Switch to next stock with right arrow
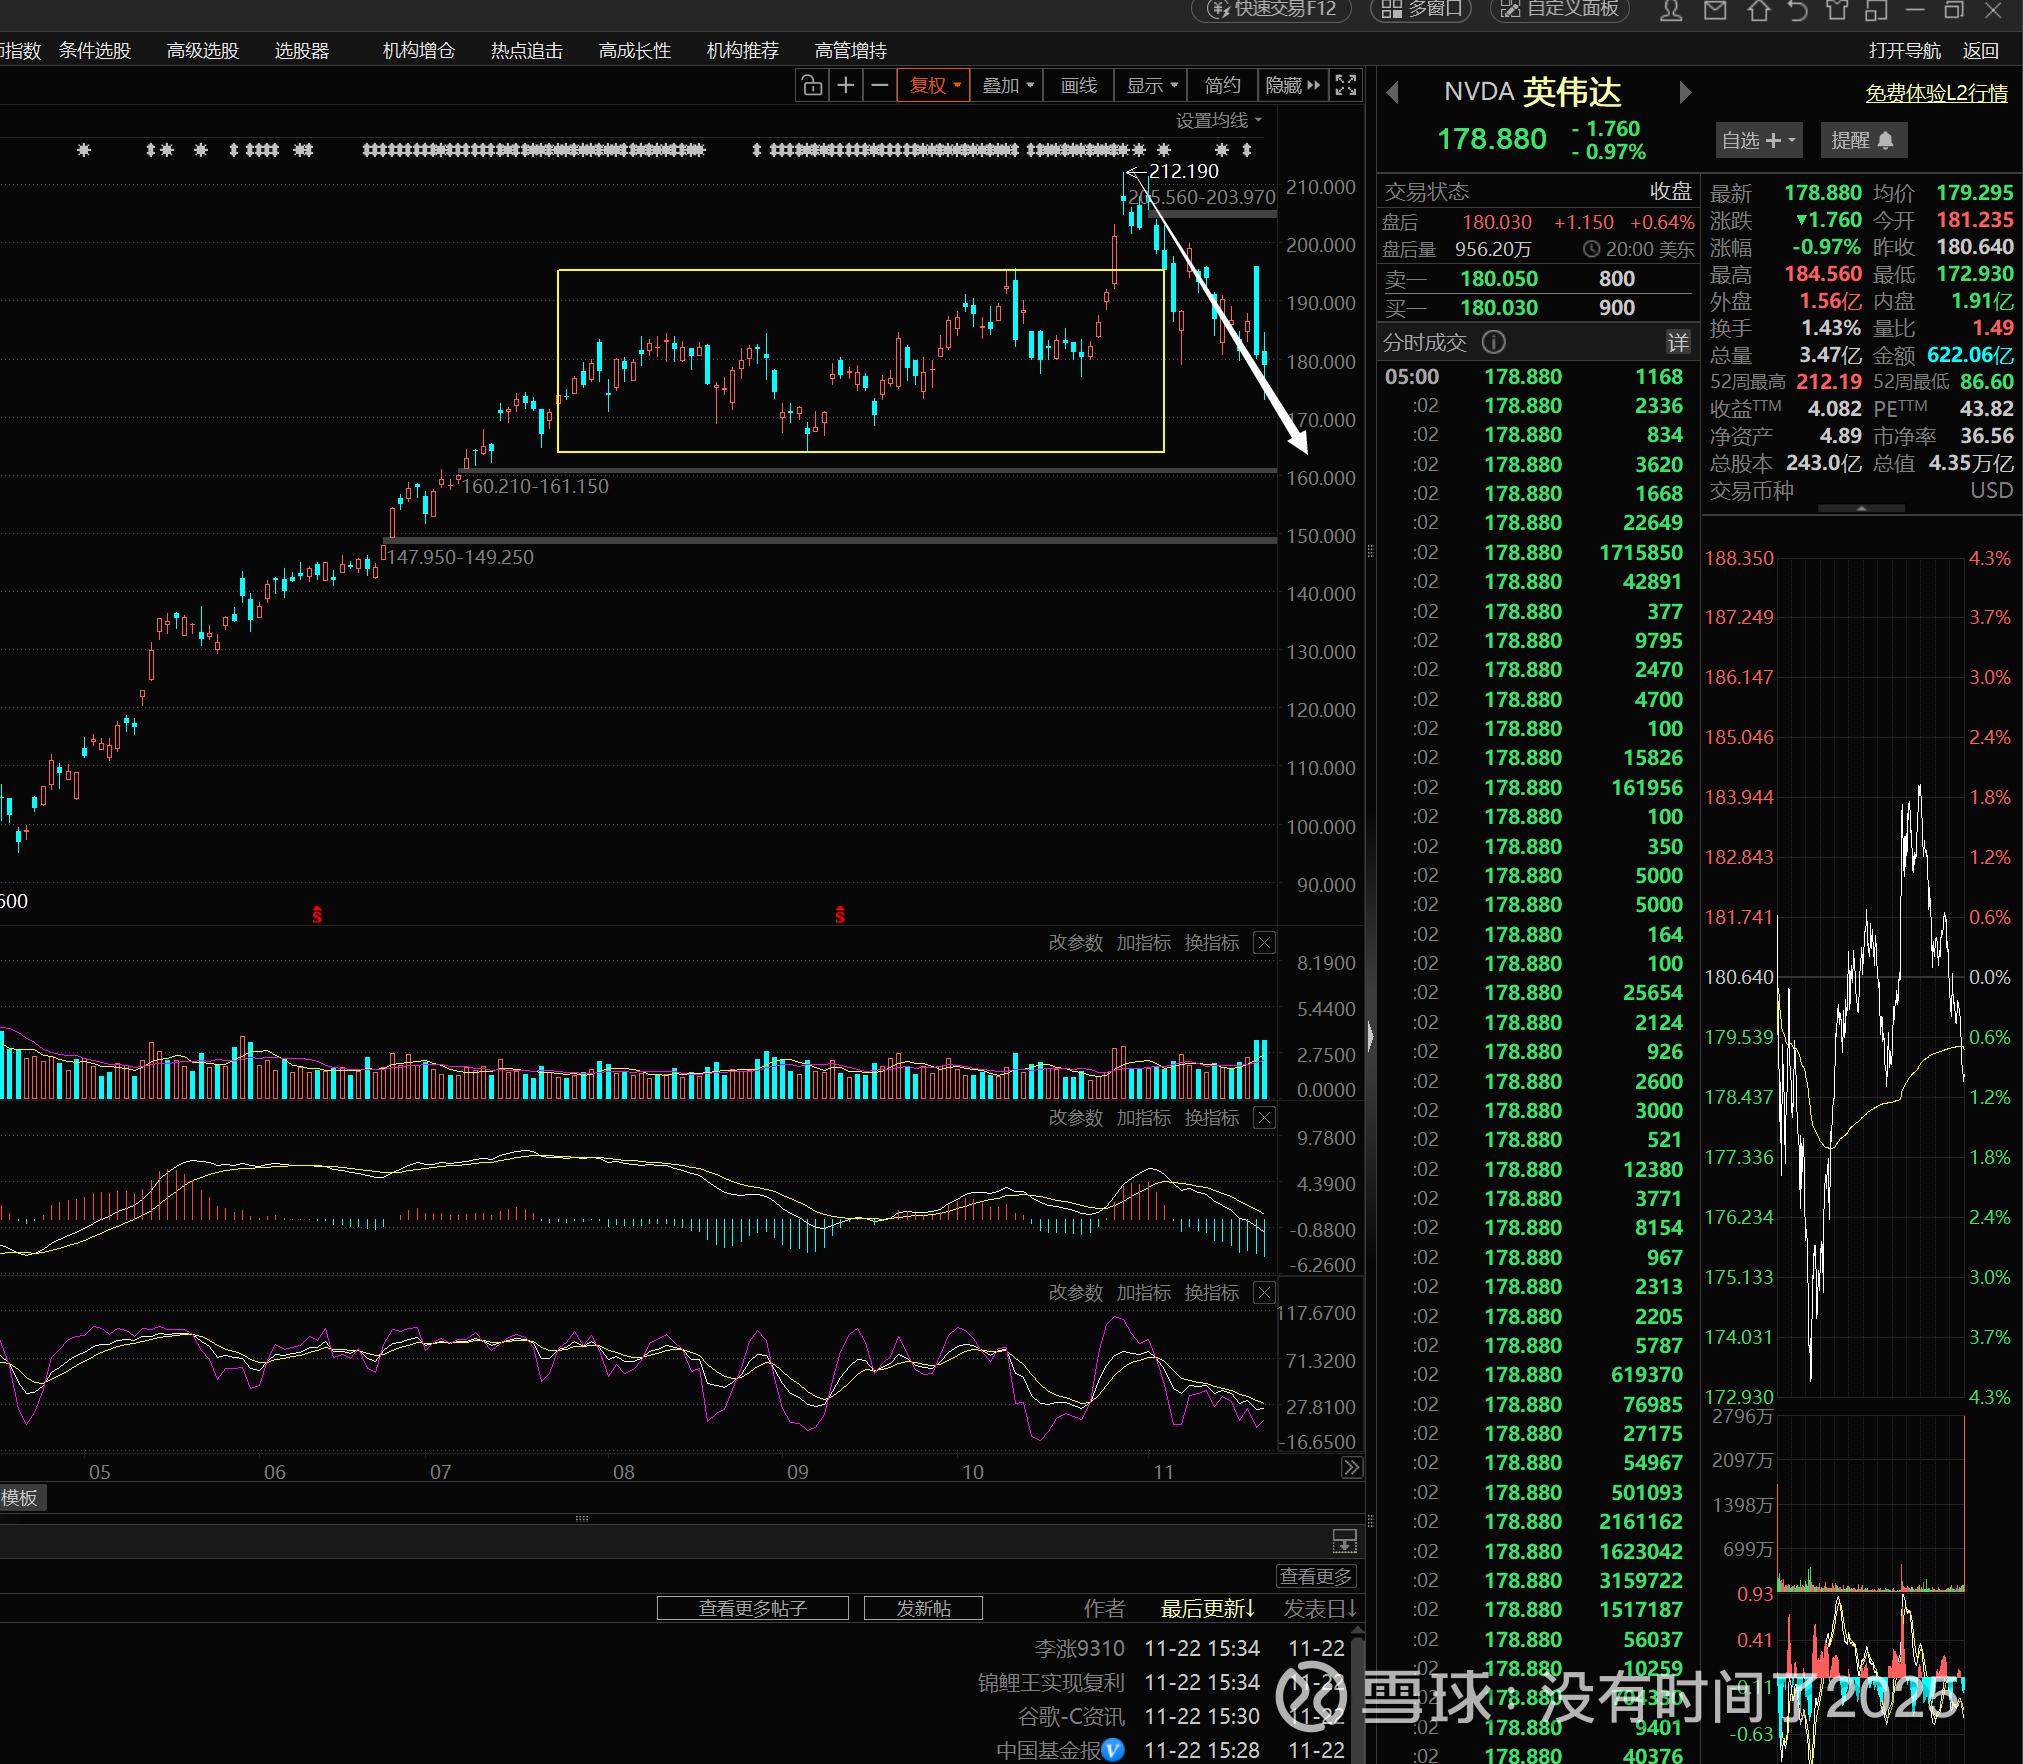The width and height of the screenshot is (2023, 1764). tap(1685, 93)
